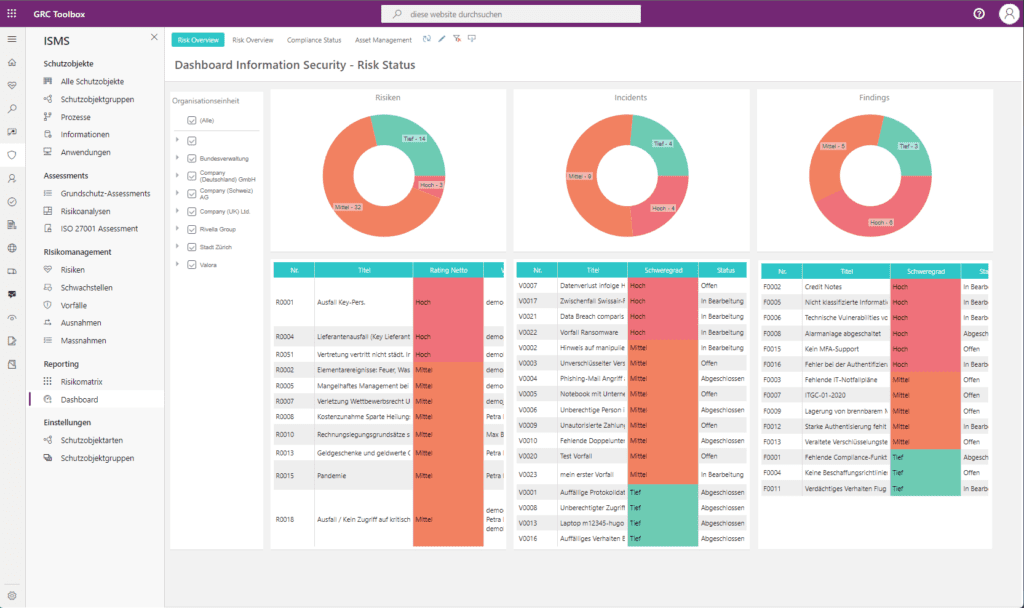Image resolution: width=1024 pixels, height=608 pixels.
Task: Open incident row V0022 Vorfall Ransomware
Action: [x=631, y=332]
